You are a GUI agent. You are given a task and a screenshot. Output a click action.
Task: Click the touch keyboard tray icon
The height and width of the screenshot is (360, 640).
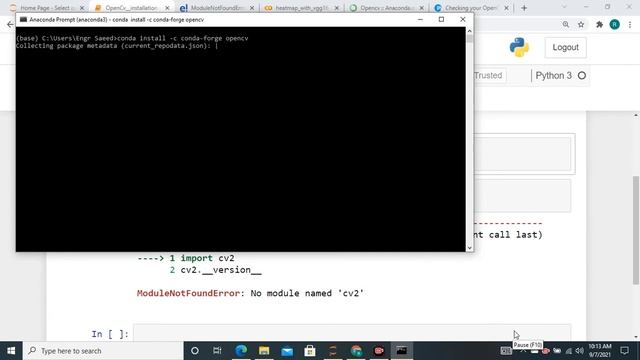[x=506, y=351]
